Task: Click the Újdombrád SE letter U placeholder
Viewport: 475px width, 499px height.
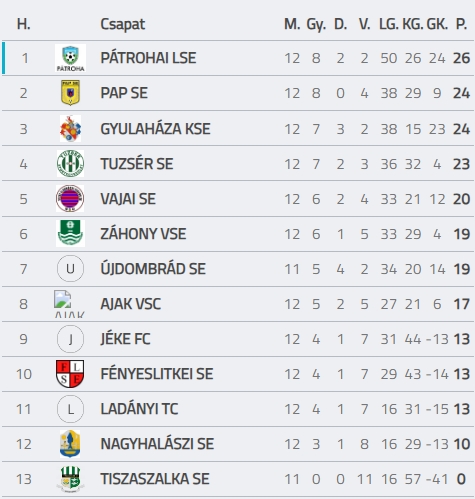Action: tap(70, 269)
